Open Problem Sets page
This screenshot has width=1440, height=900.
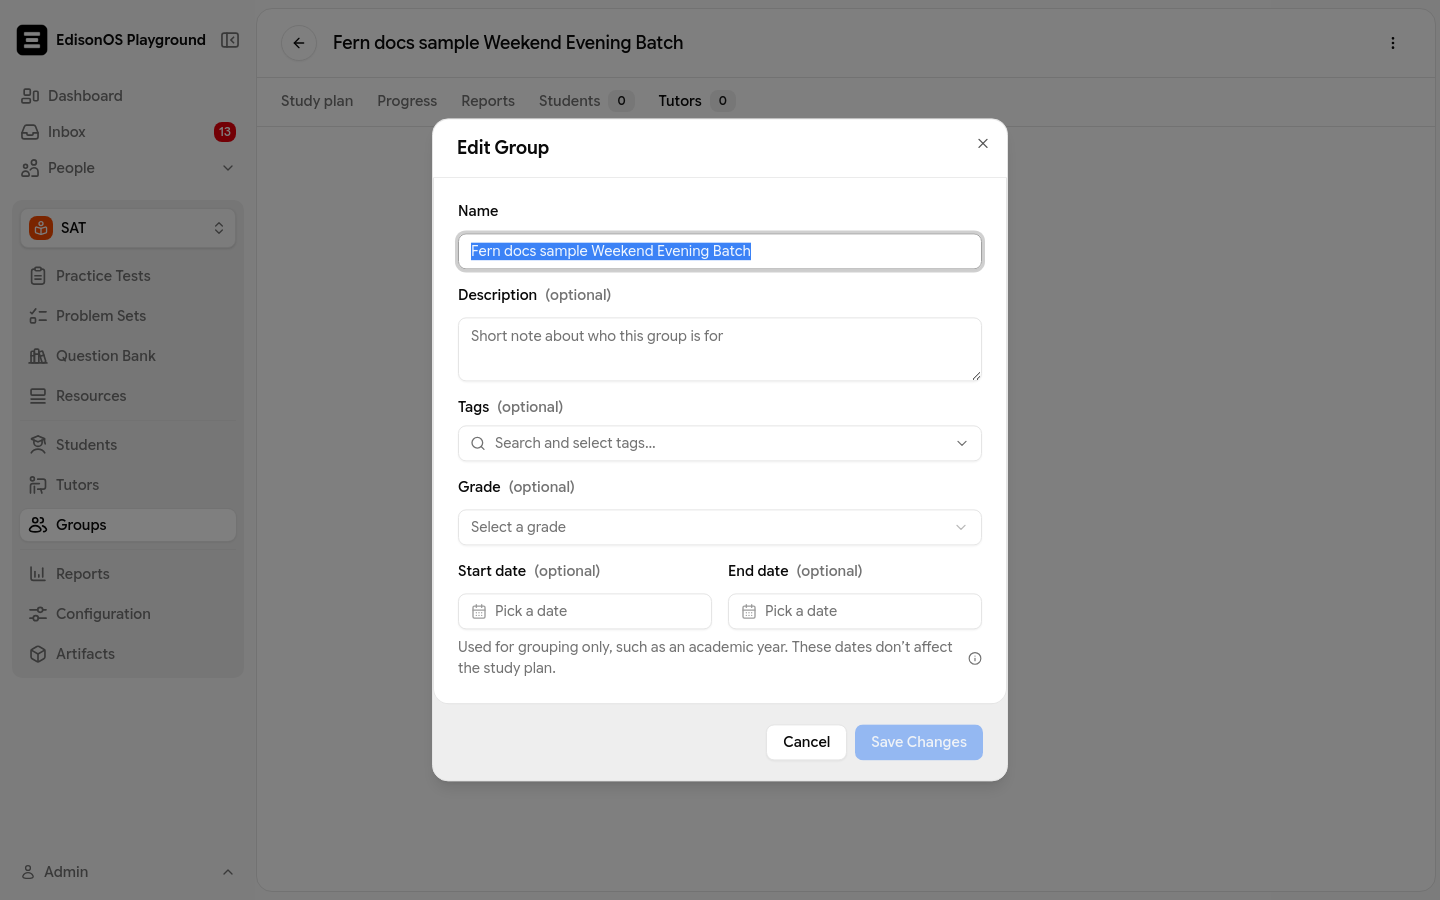(128, 316)
